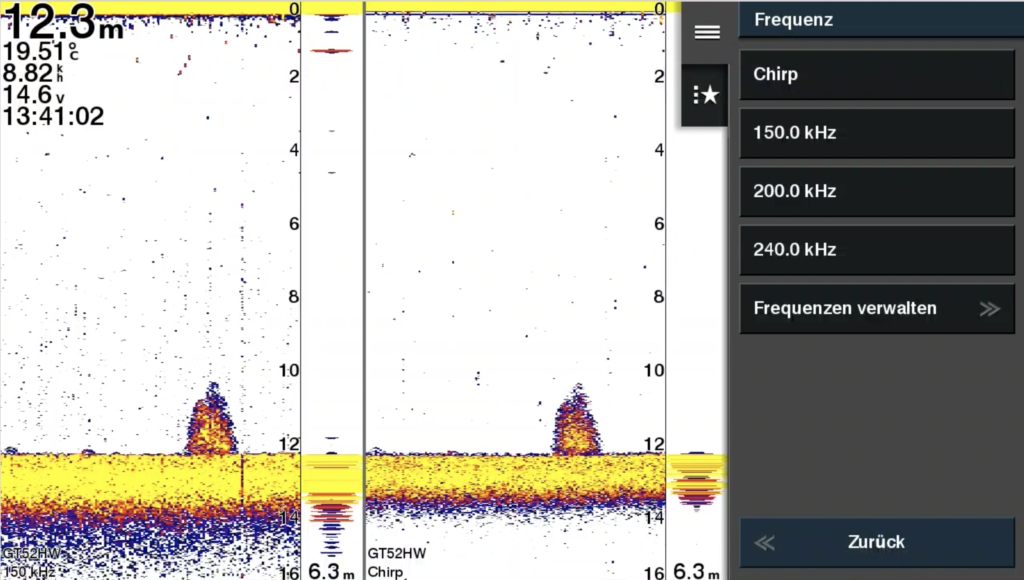The width and height of the screenshot is (1024, 580).
Task: Tap the bottom structure in the right sonar view
Action: pyautogui.click(x=577, y=424)
